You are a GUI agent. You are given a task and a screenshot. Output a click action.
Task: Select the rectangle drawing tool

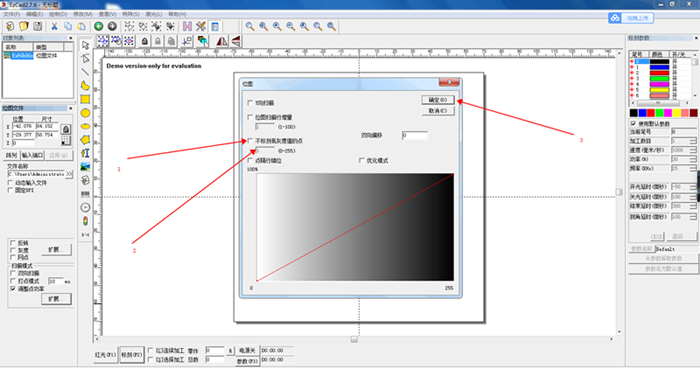coord(85,99)
